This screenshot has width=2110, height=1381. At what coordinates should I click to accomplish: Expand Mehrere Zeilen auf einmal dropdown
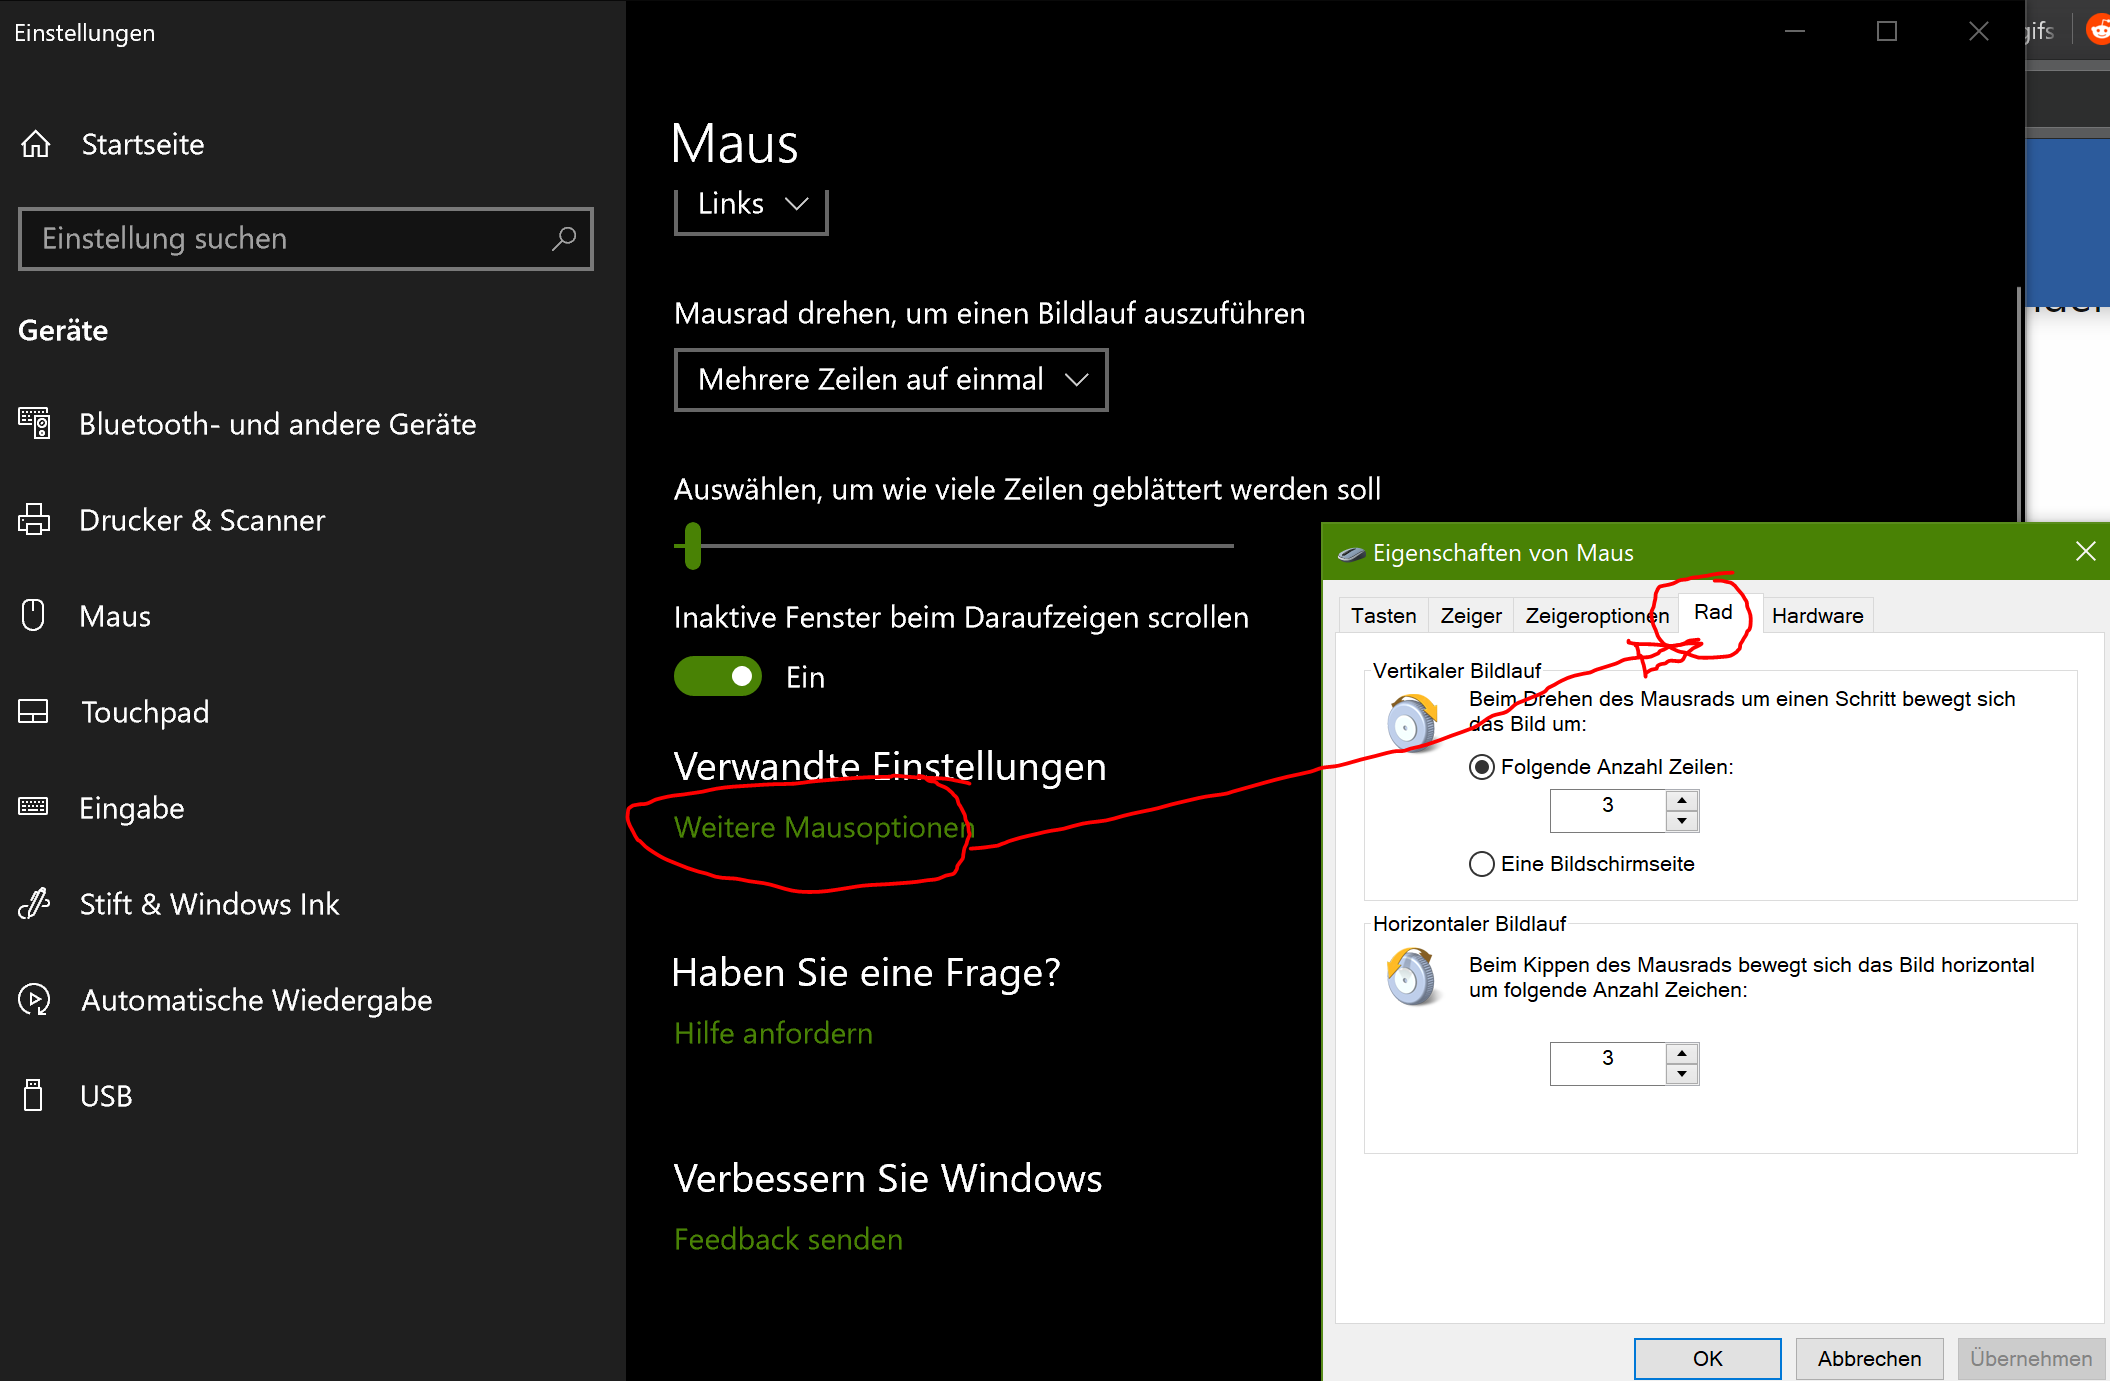[x=890, y=380]
